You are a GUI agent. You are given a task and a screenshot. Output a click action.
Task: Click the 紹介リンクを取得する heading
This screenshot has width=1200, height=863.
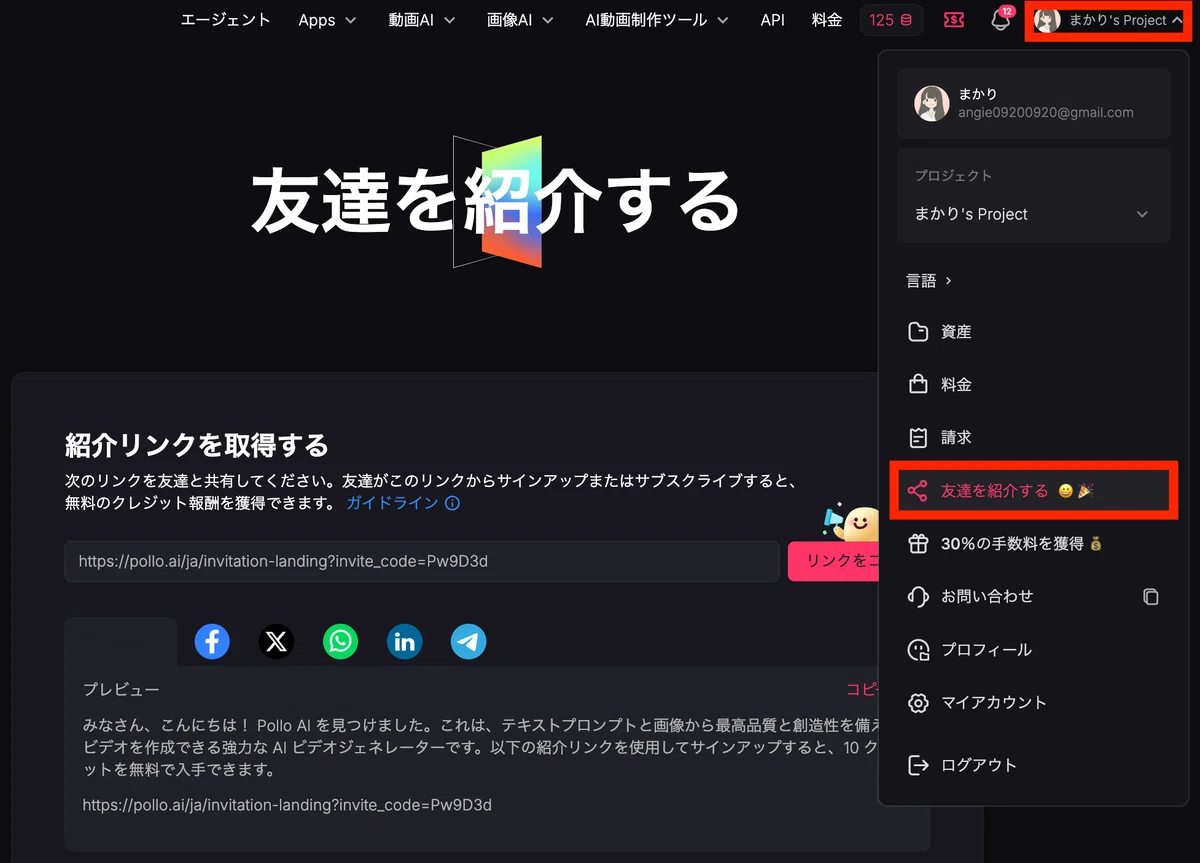(x=197, y=444)
